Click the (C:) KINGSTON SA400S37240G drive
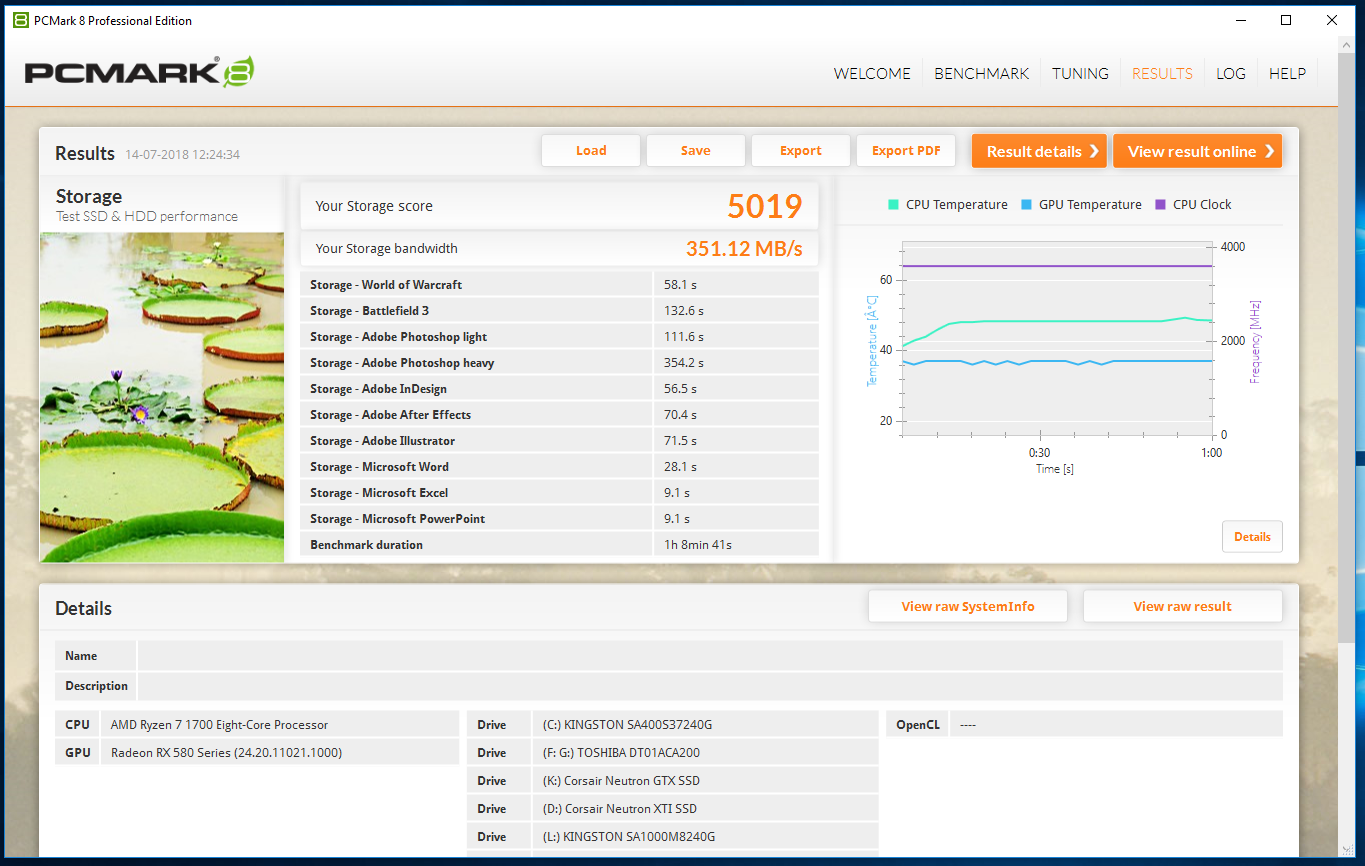The height and width of the screenshot is (866, 1365). (x=704, y=725)
